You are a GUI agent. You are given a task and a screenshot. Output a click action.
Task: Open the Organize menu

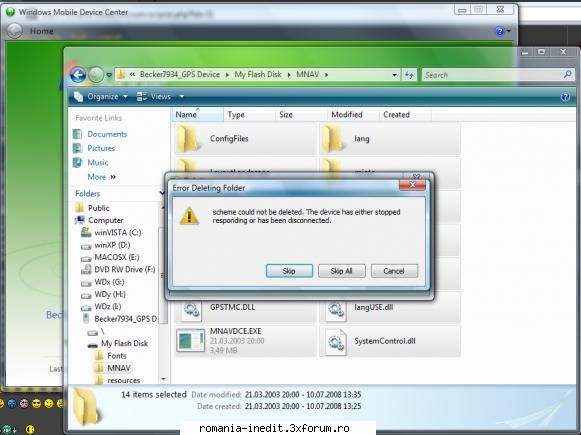(x=101, y=97)
